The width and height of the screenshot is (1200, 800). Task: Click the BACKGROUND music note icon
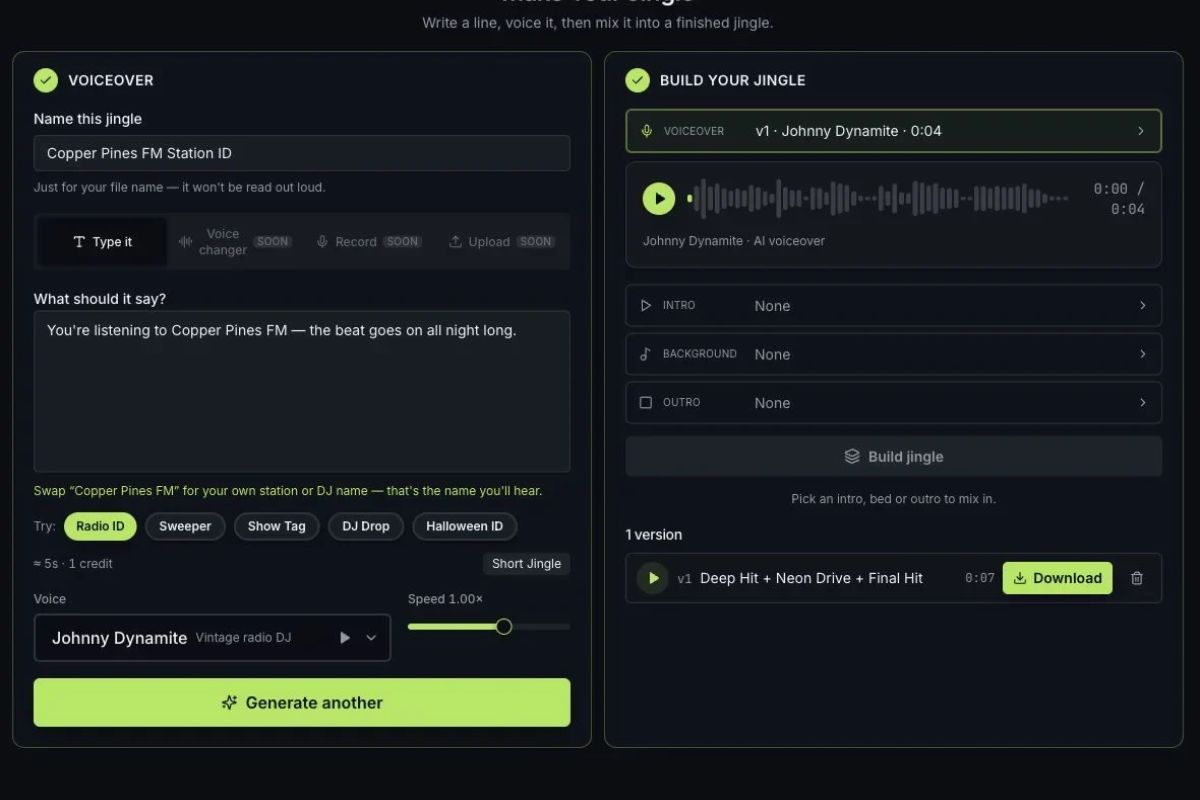(x=646, y=354)
